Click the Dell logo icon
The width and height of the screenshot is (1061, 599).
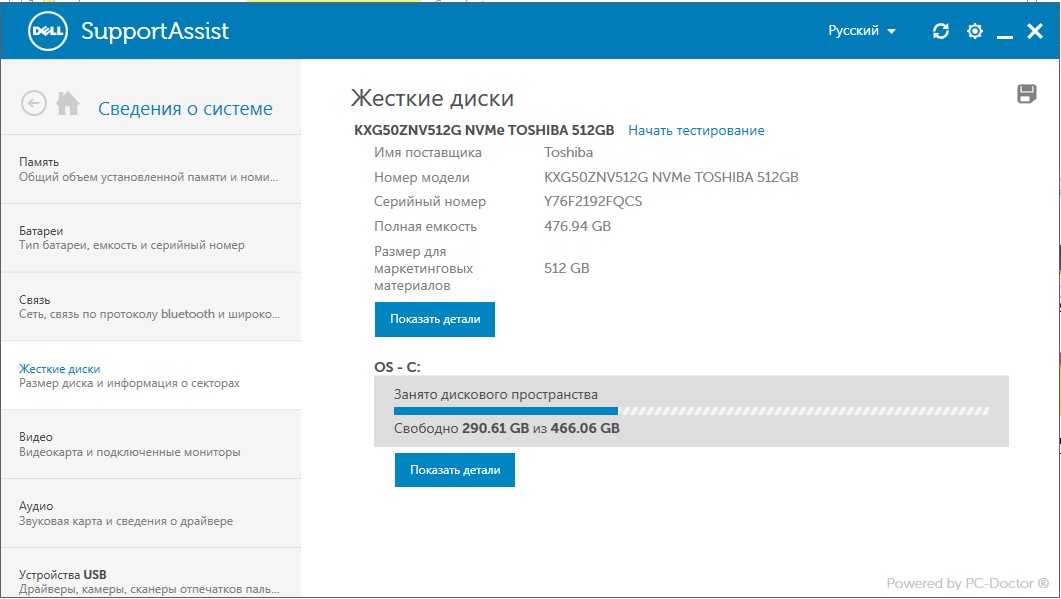48,30
